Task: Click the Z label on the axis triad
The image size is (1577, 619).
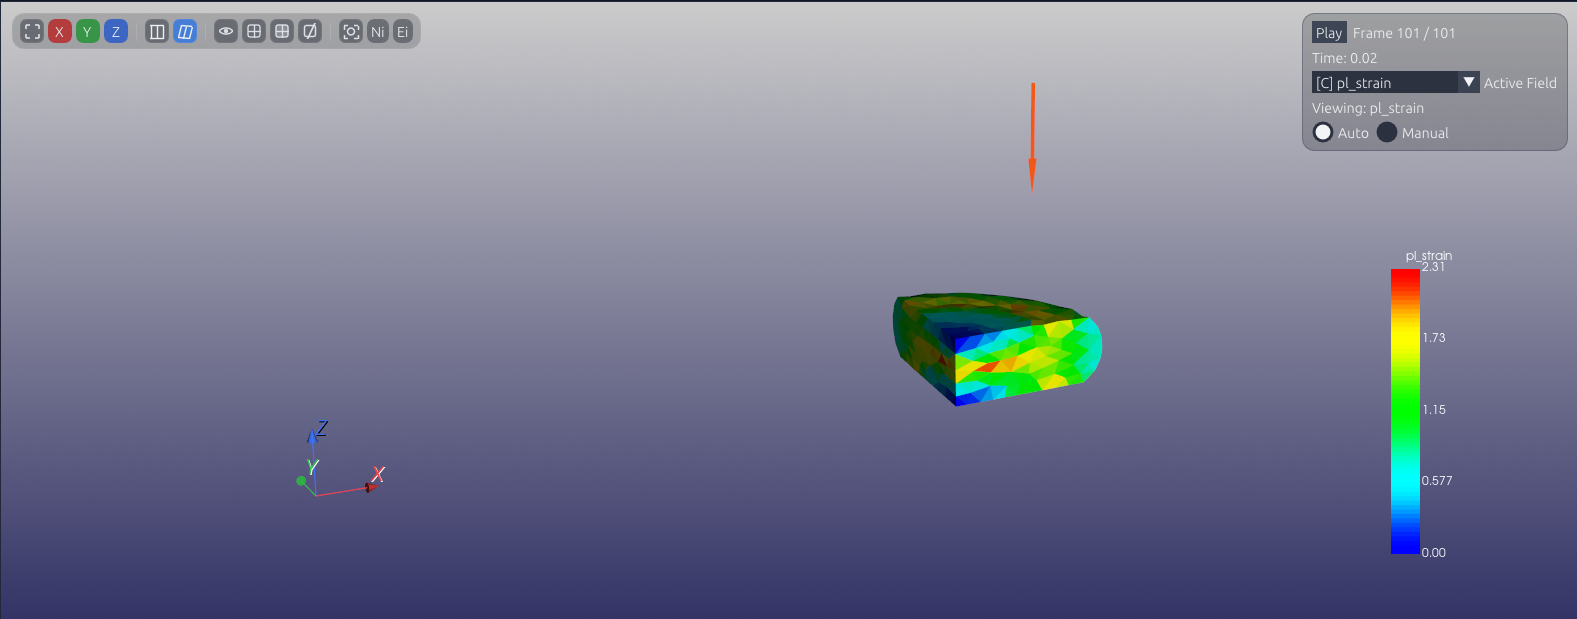Action: click(322, 428)
